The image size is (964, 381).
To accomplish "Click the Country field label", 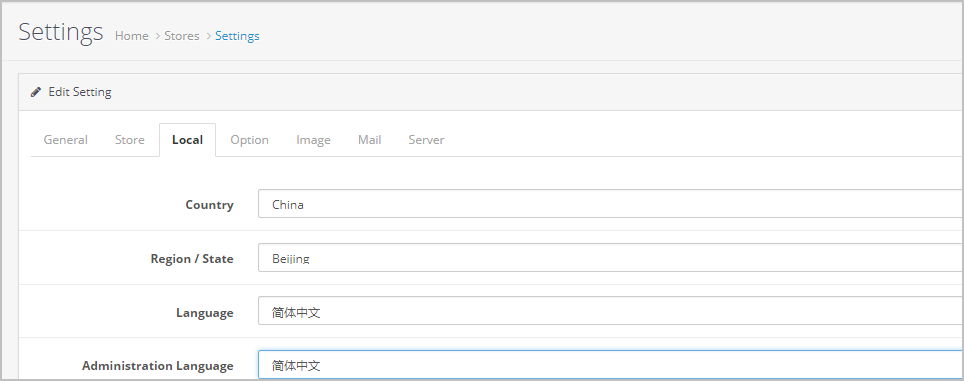I will pos(210,205).
